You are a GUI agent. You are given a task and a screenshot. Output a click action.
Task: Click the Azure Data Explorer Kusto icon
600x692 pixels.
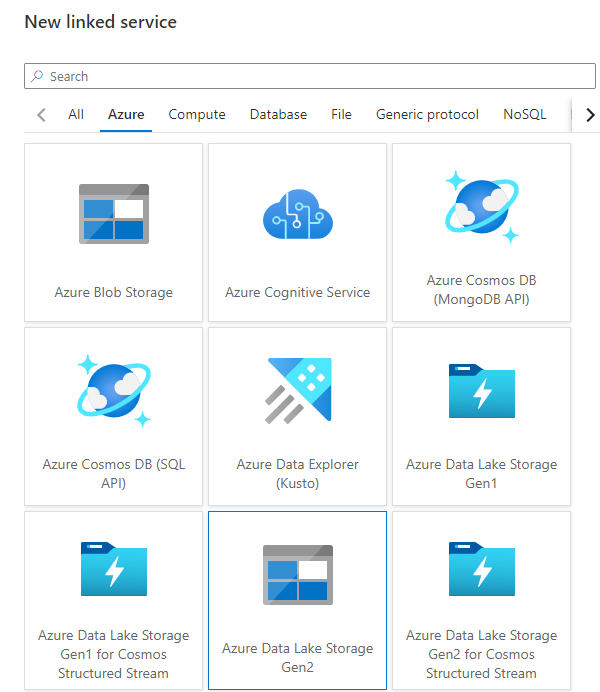click(x=298, y=391)
